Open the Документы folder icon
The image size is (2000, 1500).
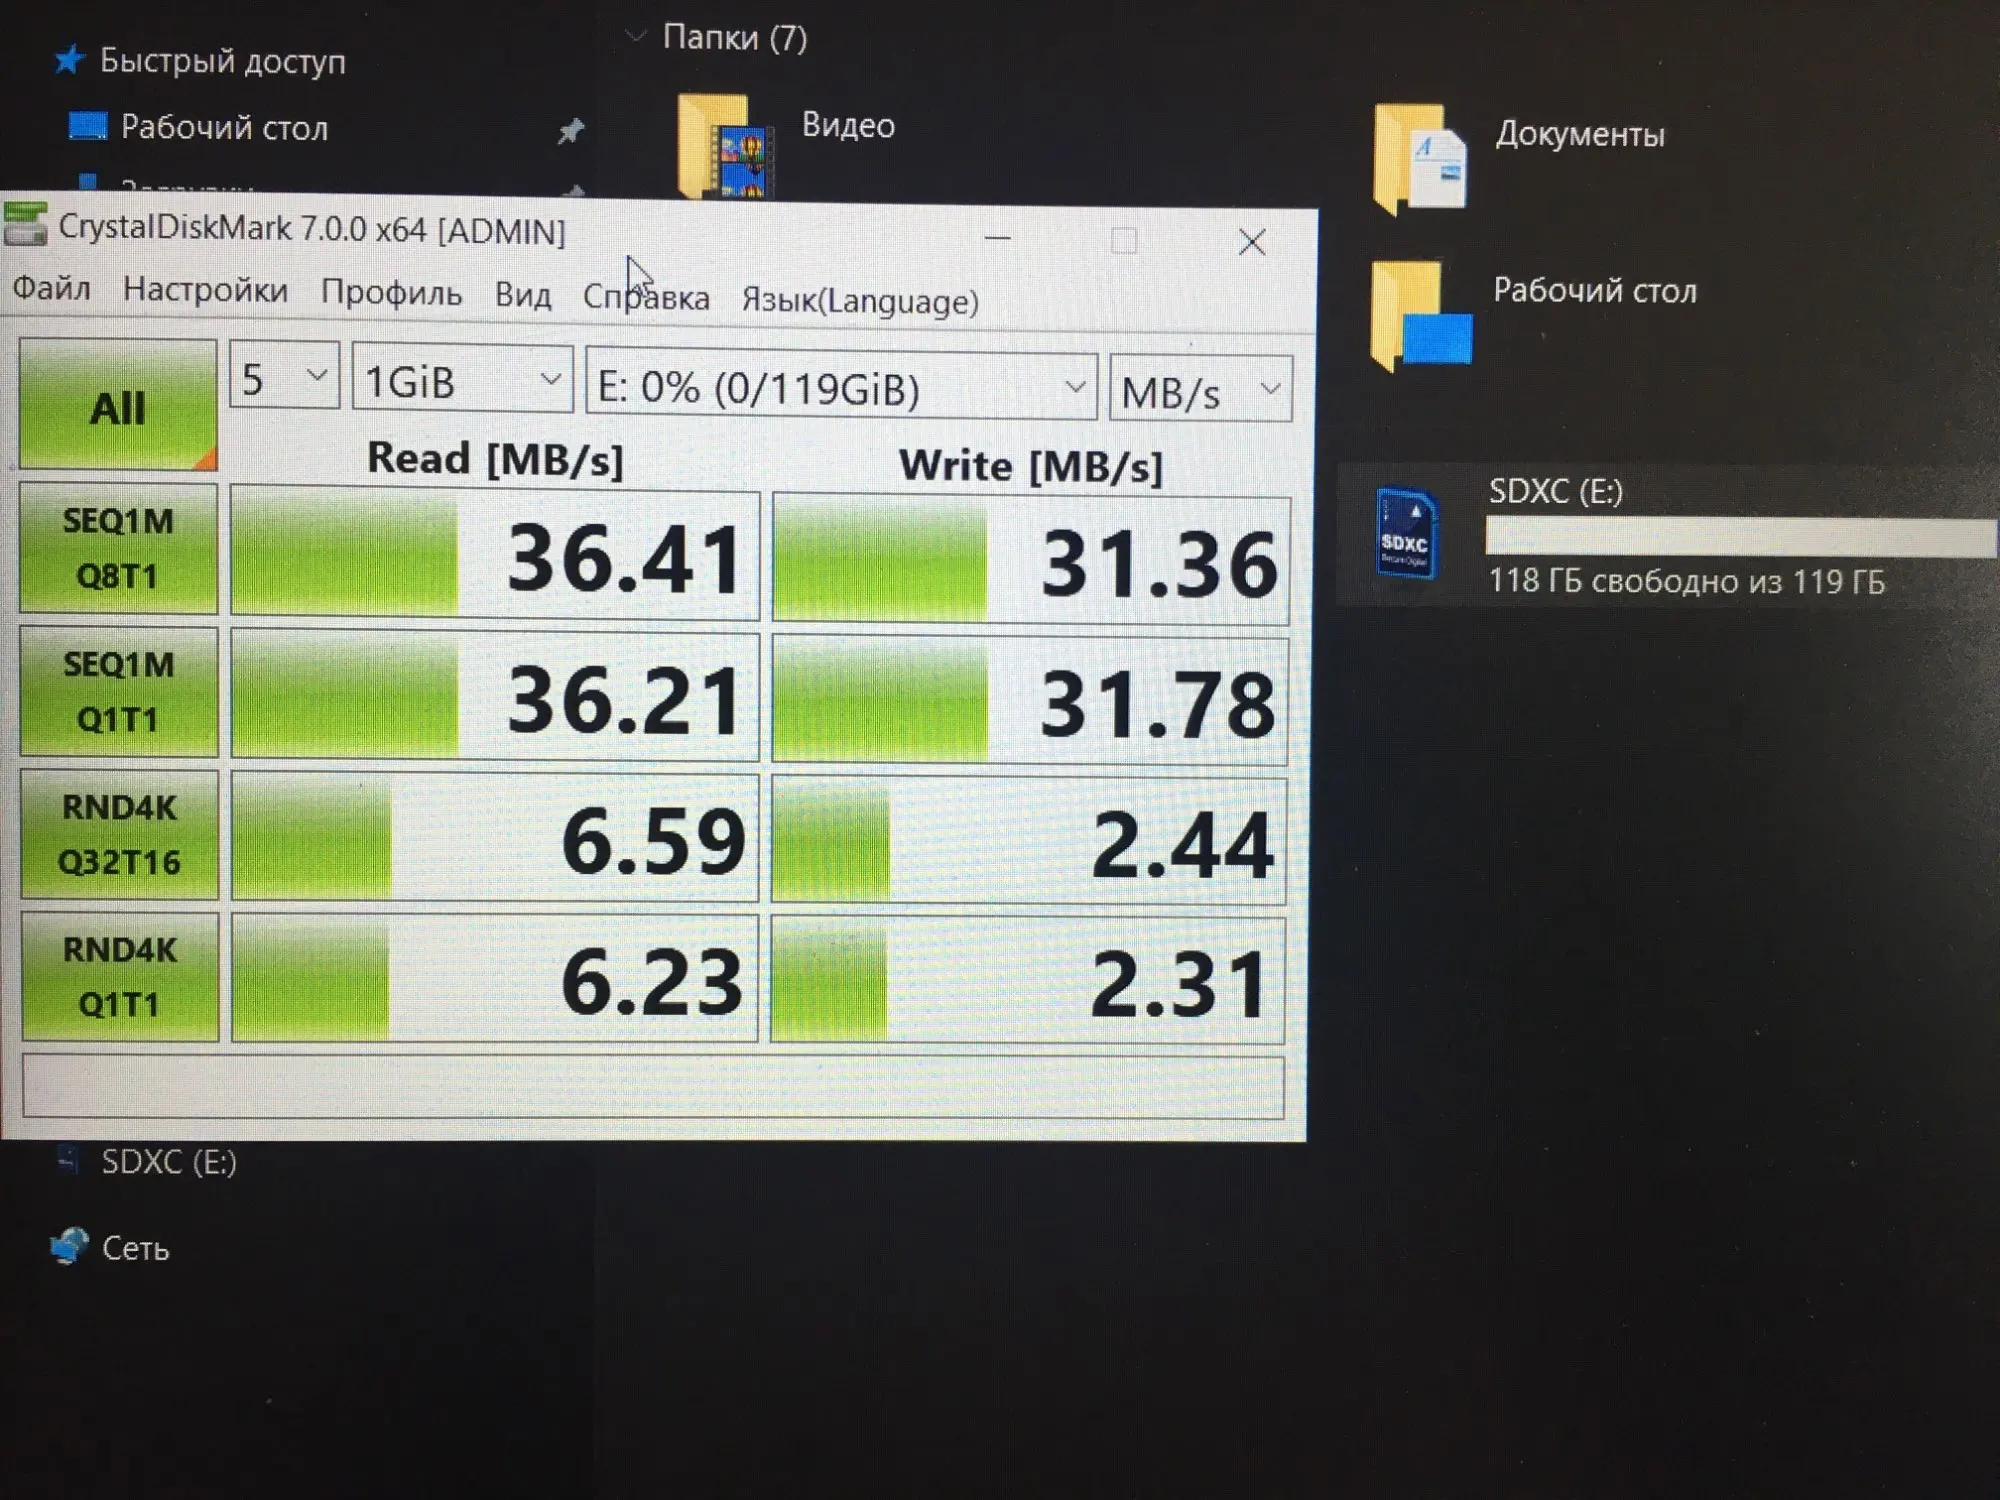point(1420,160)
